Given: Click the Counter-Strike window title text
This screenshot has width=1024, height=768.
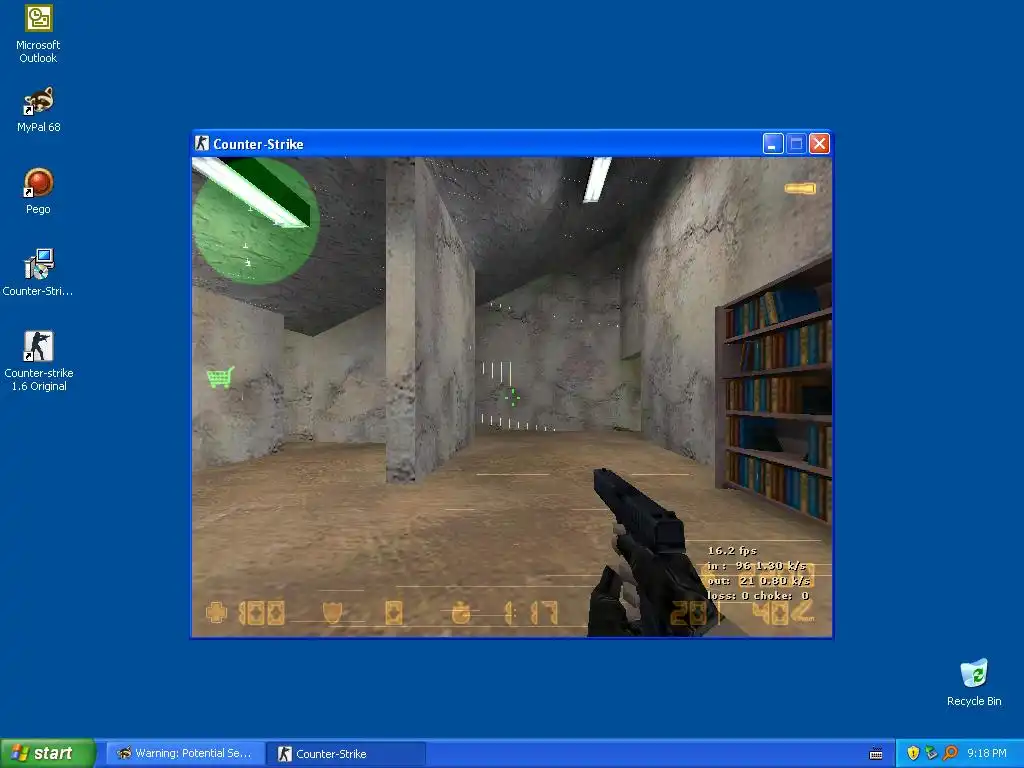Looking at the screenshot, I should [x=258, y=144].
